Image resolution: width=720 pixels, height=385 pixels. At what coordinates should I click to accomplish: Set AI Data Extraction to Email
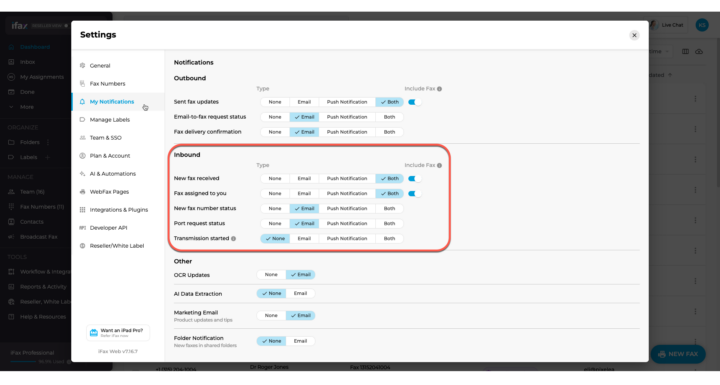coord(300,293)
